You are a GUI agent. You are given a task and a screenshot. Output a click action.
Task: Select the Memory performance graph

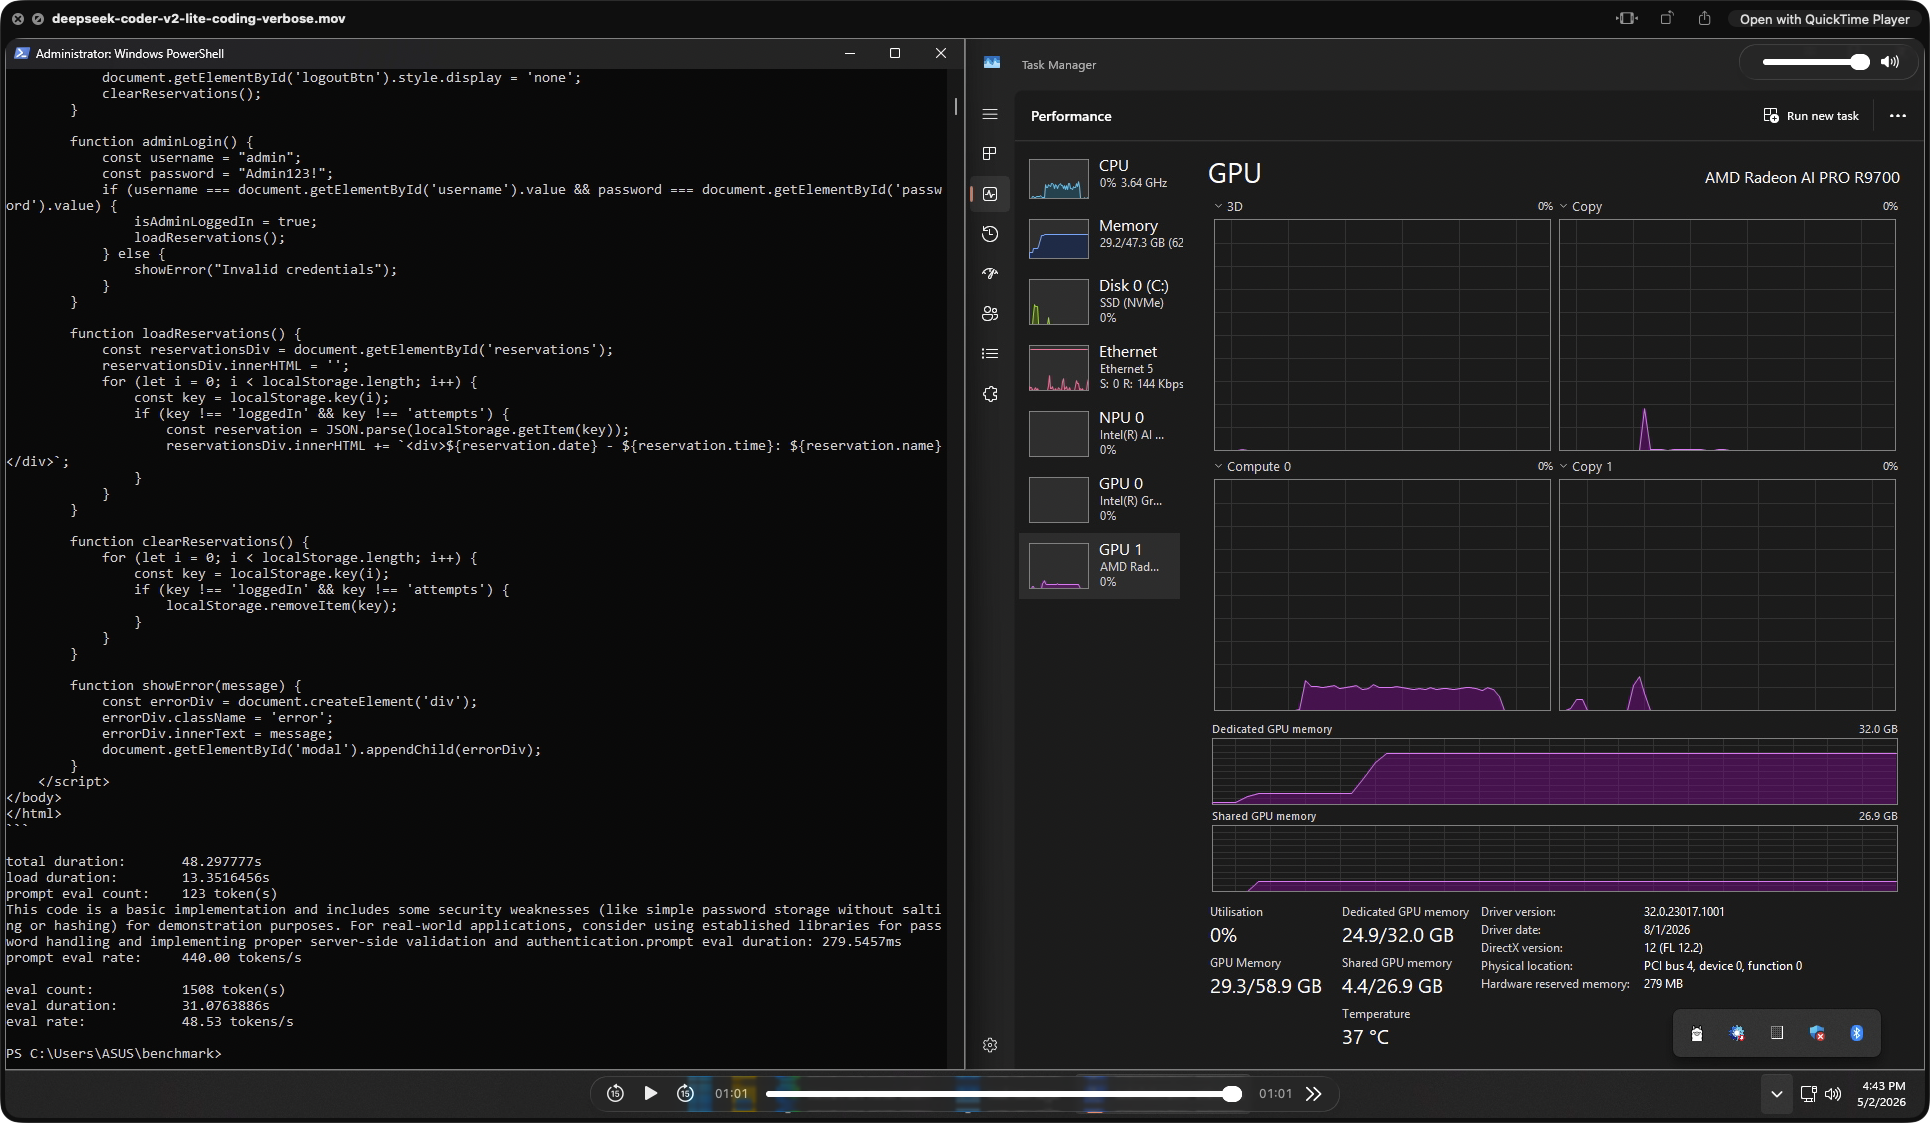pyautogui.click(x=1100, y=237)
